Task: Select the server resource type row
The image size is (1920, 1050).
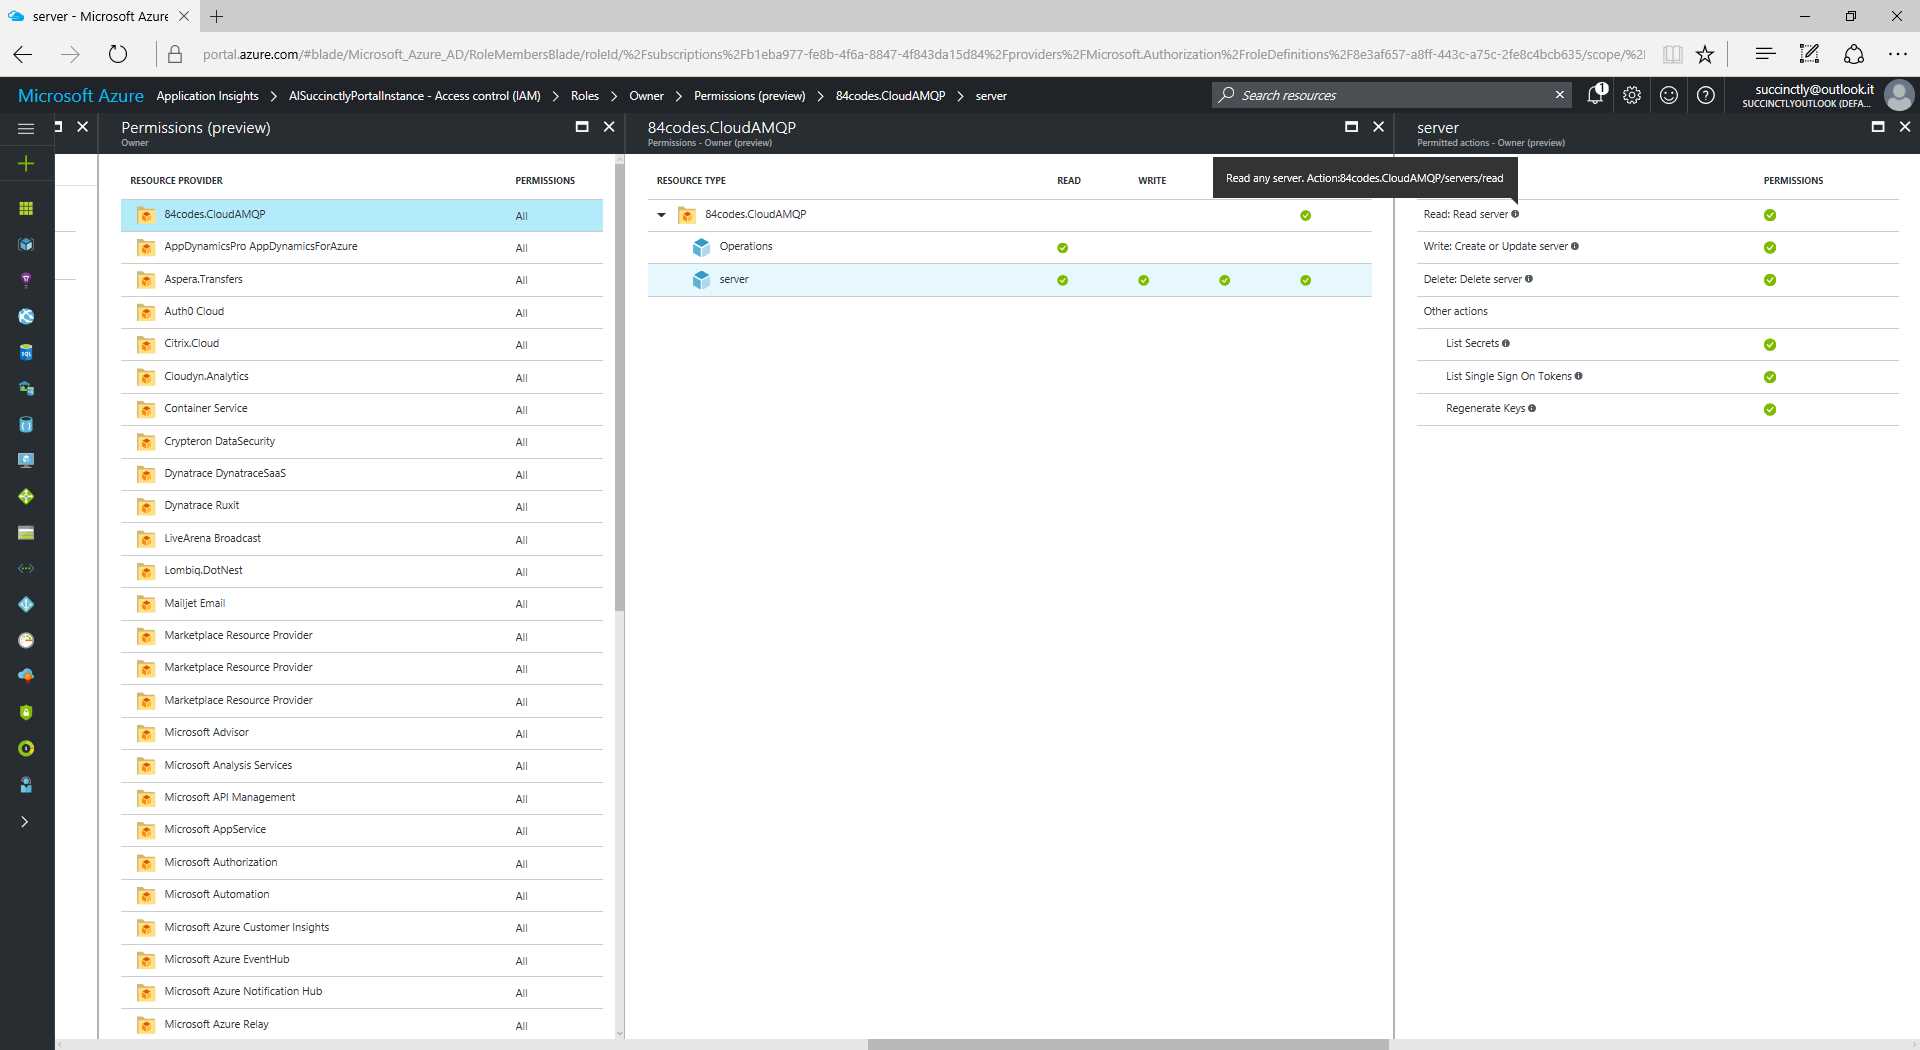Action: point(1009,280)
